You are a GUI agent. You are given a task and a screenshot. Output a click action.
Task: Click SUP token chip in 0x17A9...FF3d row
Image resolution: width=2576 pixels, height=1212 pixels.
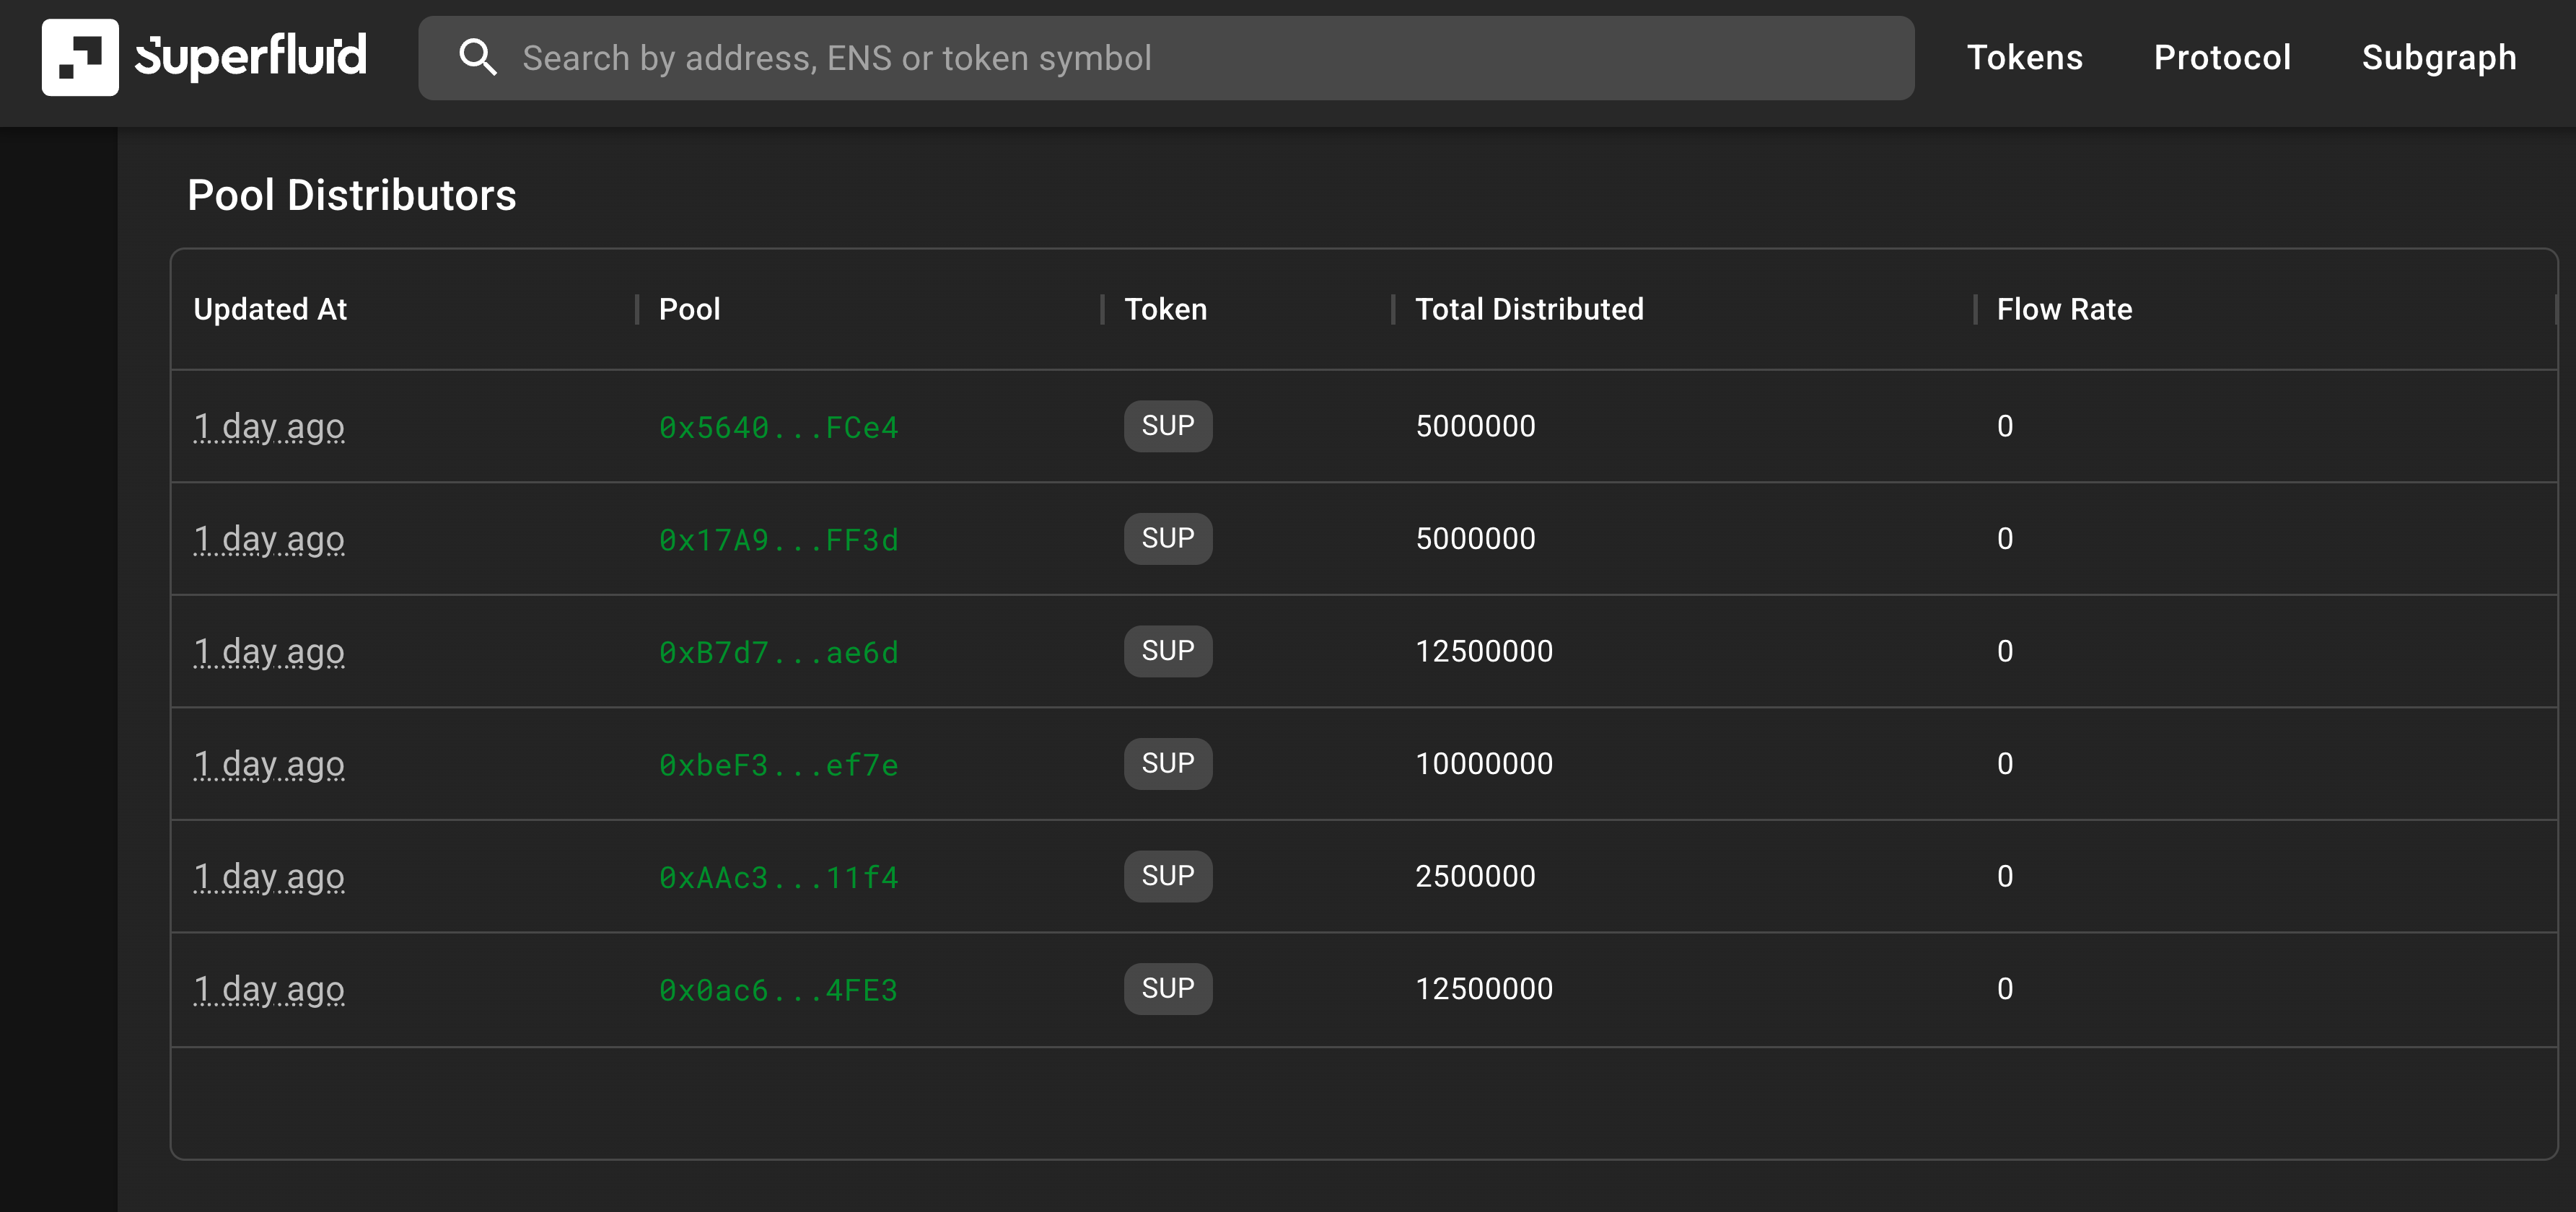pyautogui.click(x=1167, y=538)
